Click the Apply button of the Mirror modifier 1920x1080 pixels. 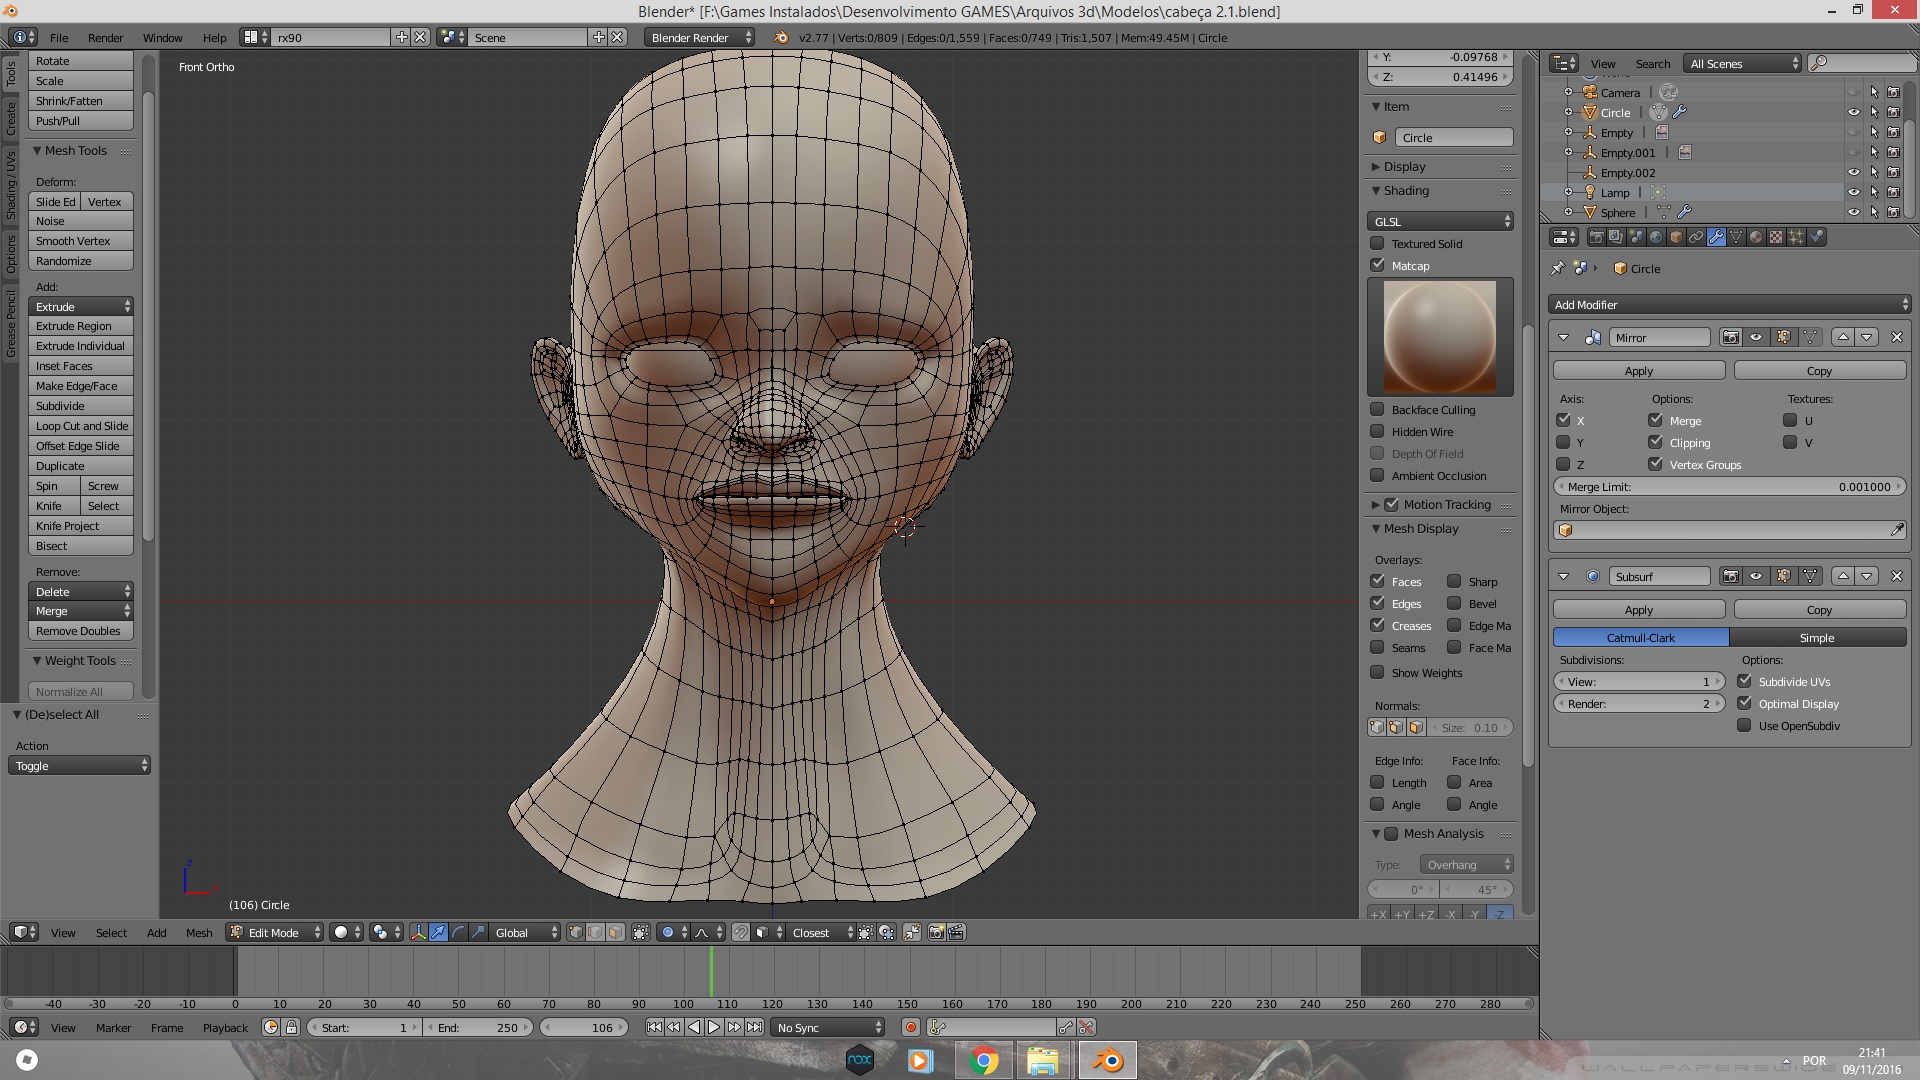point(1639,370)
